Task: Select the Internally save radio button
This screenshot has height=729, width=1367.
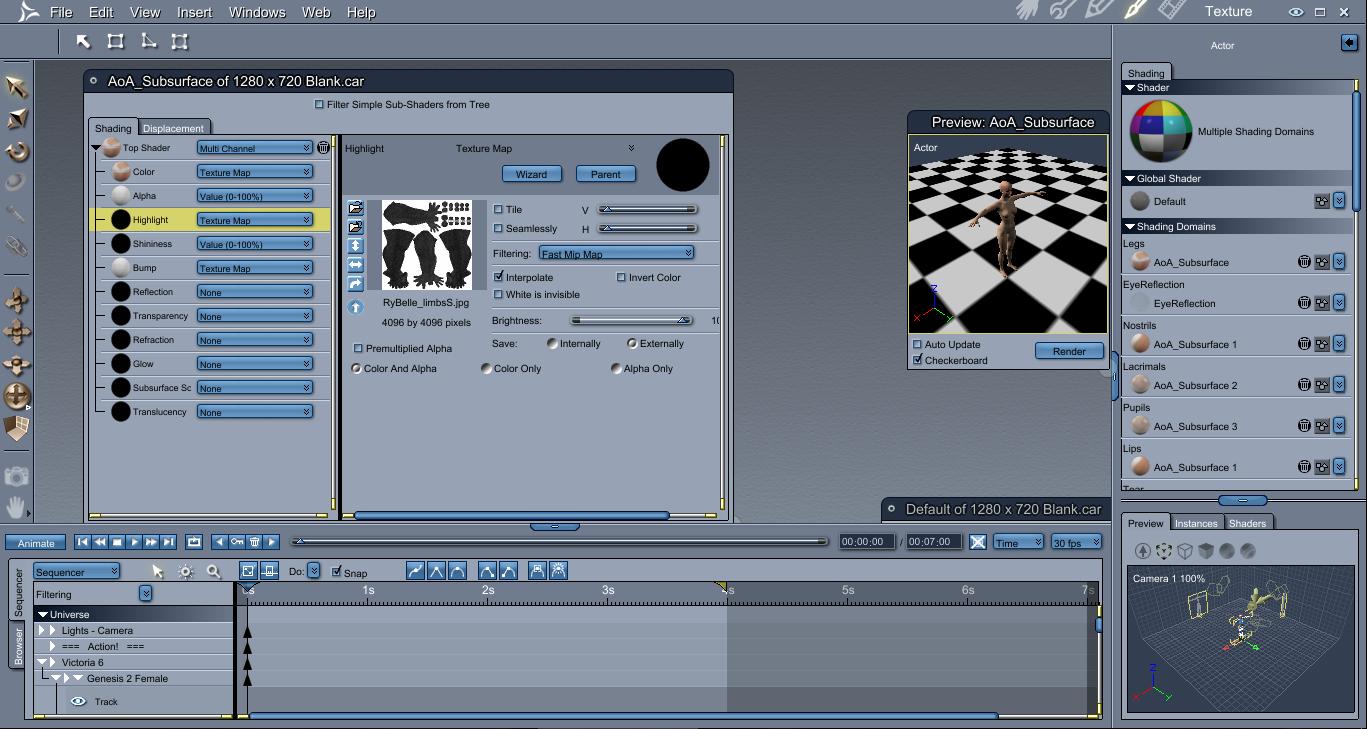Action: [552, 344]
